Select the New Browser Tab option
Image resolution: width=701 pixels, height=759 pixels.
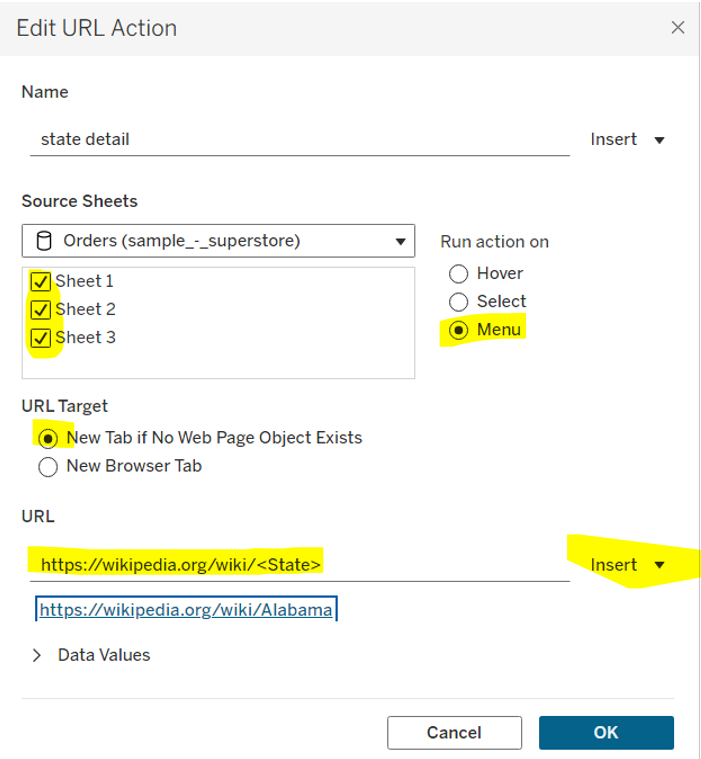click(x=47, y=465)
